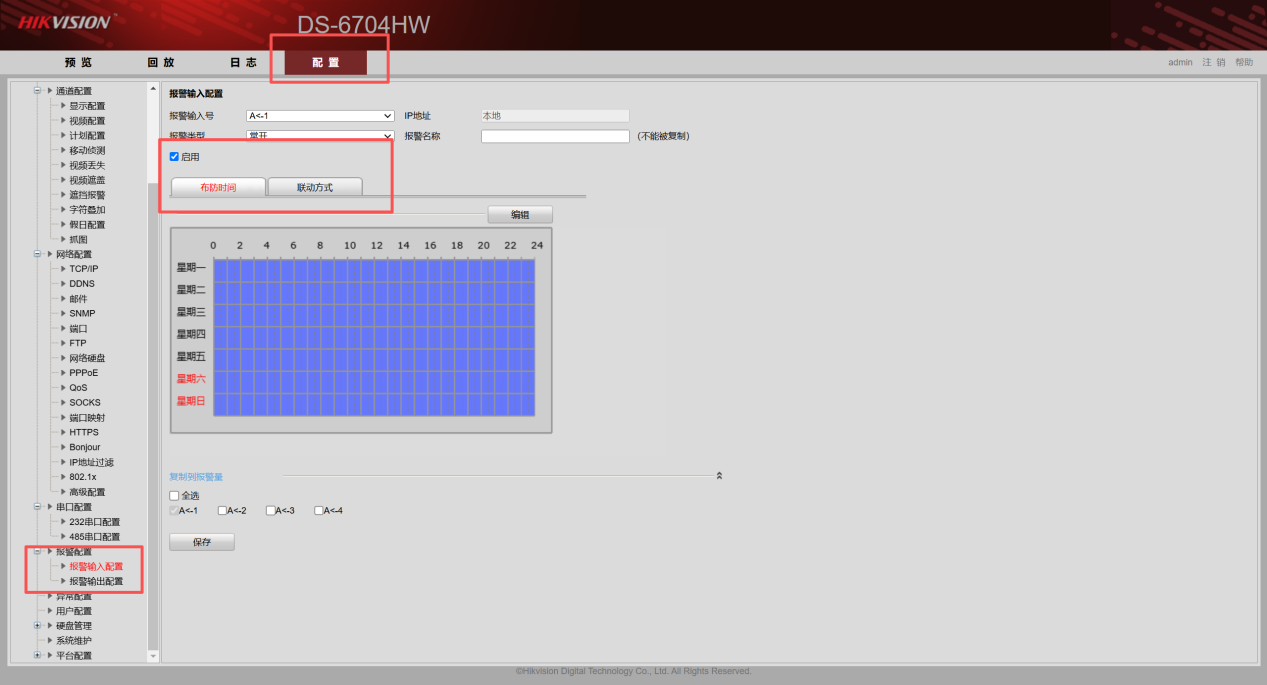Enable the A<-4 copy checkbox

[x=319, y=511]
